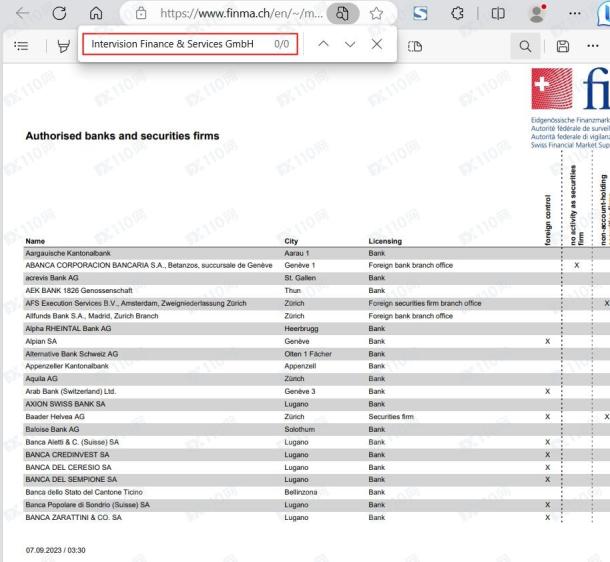The width and height of the screenshot is (610, 562).
Task: Open the PDF search magnifier
Action: pyautogui.click(x=525, y=46)
